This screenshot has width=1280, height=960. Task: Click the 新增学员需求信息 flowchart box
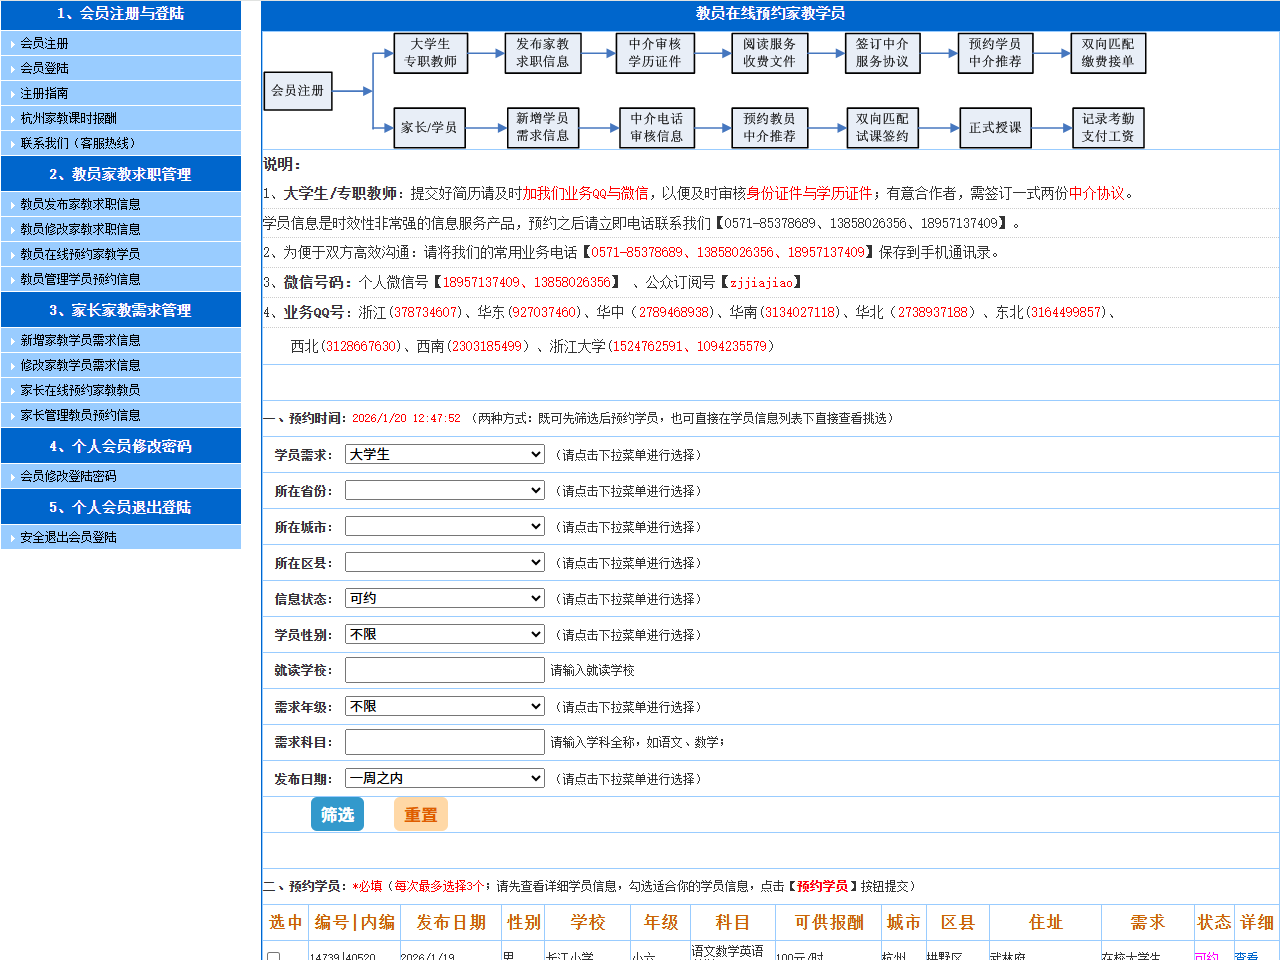point(542,128)
